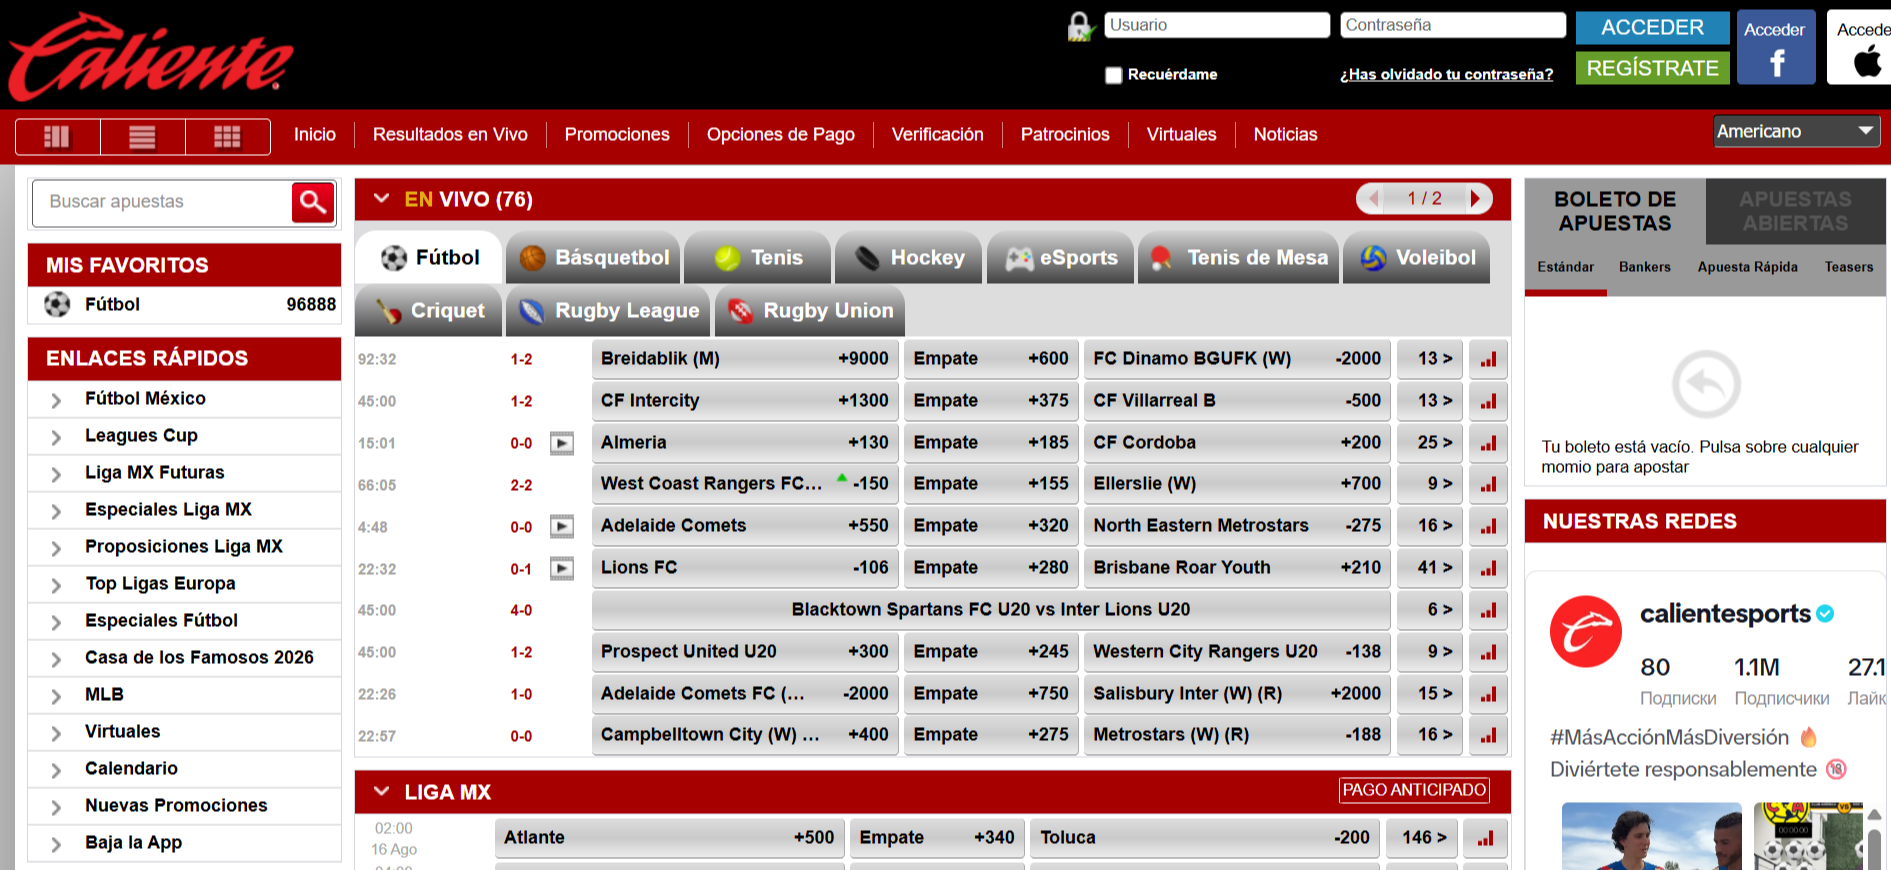Log in with the Facebook icon

point(1776,47)
